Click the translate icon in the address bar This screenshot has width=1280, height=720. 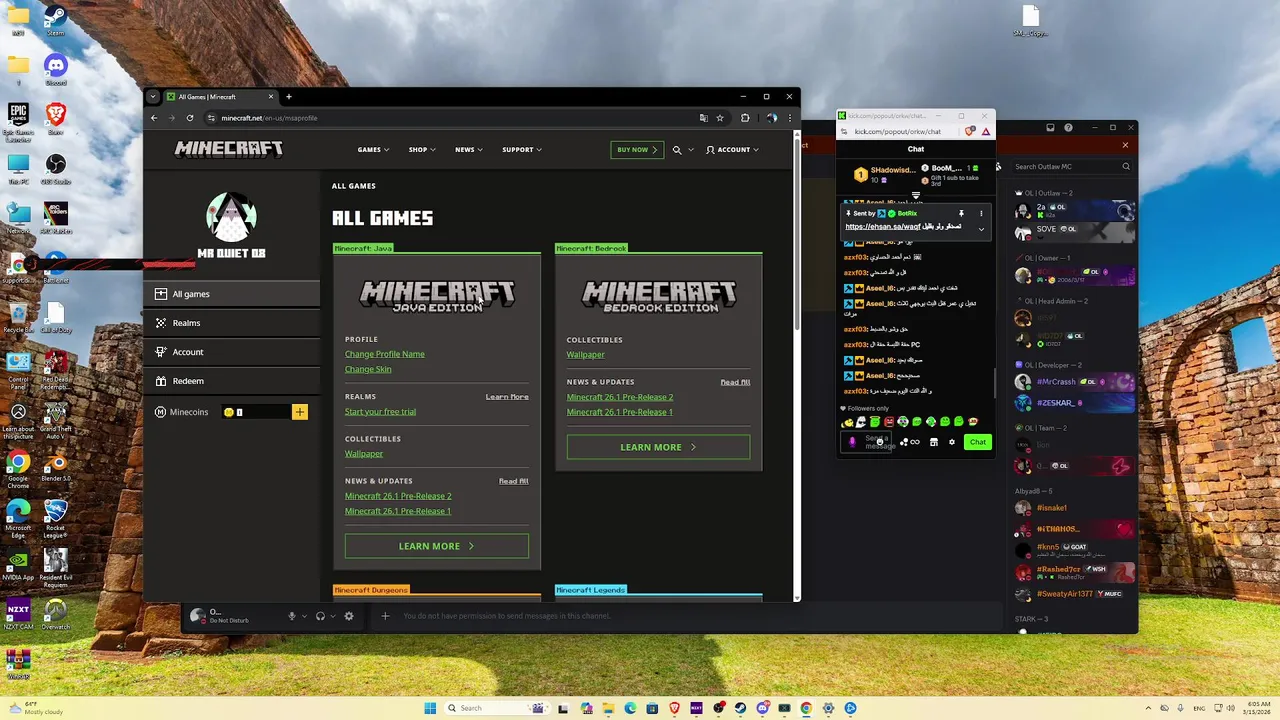[x=704, y=118]
